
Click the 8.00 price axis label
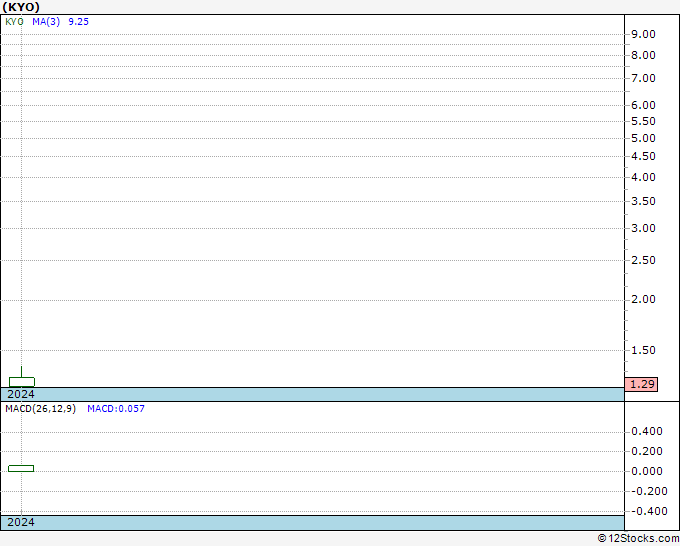coord(643,56)
